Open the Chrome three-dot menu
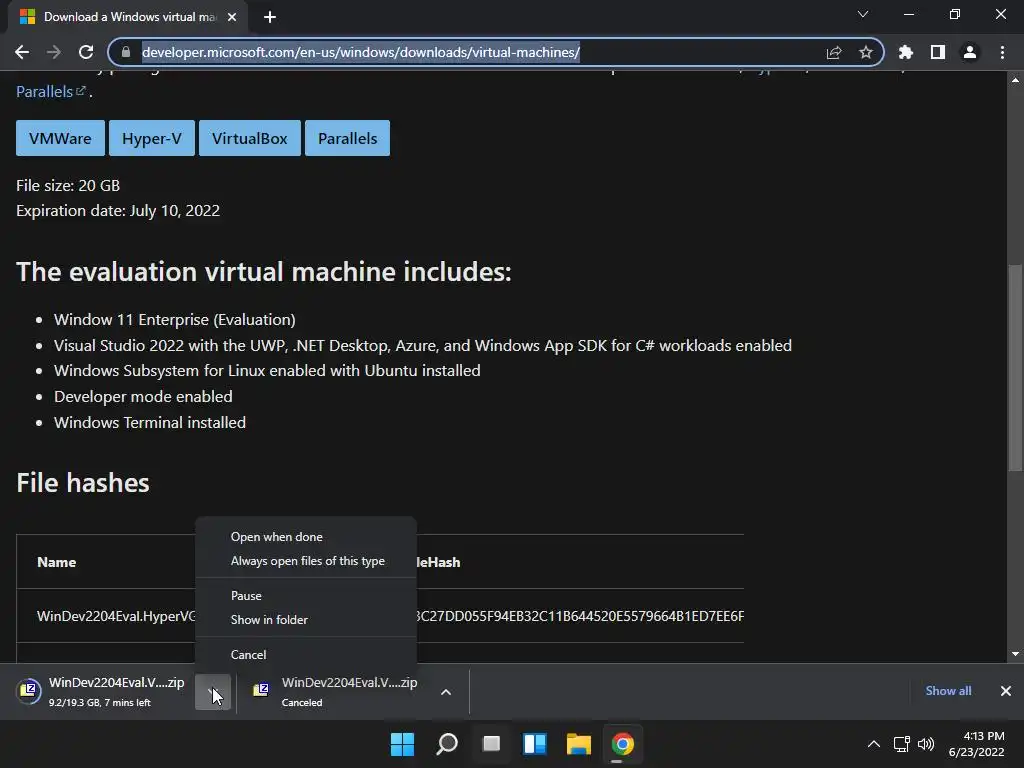Viewport: 1024px width, 768px height. coord(1002,52)
